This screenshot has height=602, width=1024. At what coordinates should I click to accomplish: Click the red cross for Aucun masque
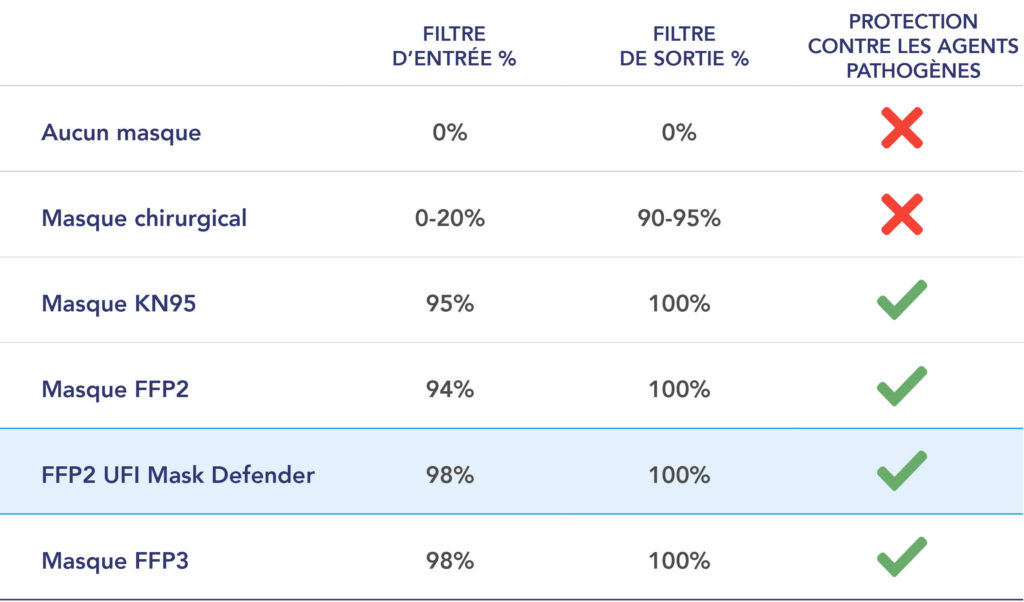point(902,128)
